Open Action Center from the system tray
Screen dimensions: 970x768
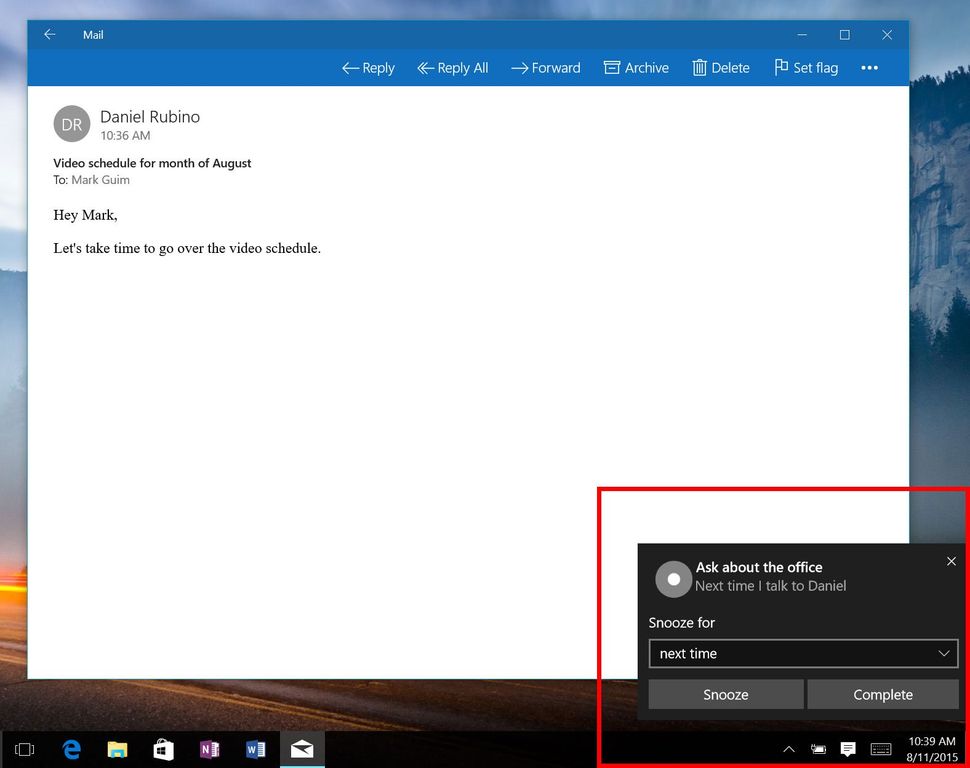(x=848, y=748)
